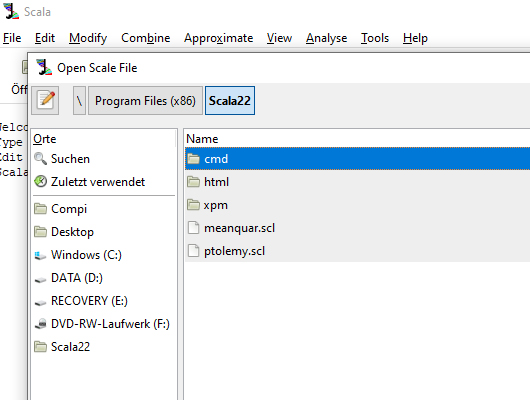Screen dimensions: 530x400
Task: Click the Scala app icon in main title bar
Action: (x=11, y=11)
